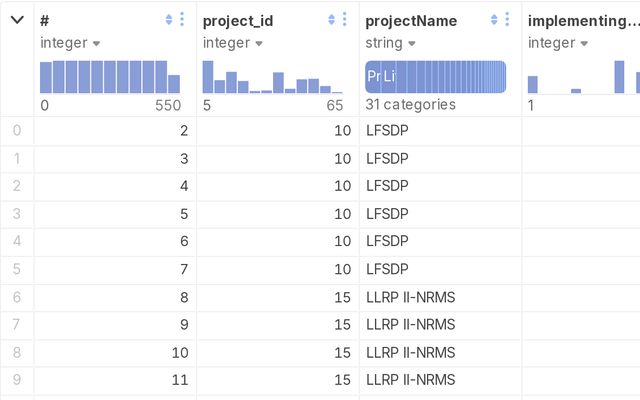Select the projectName column header

[411, 20]
